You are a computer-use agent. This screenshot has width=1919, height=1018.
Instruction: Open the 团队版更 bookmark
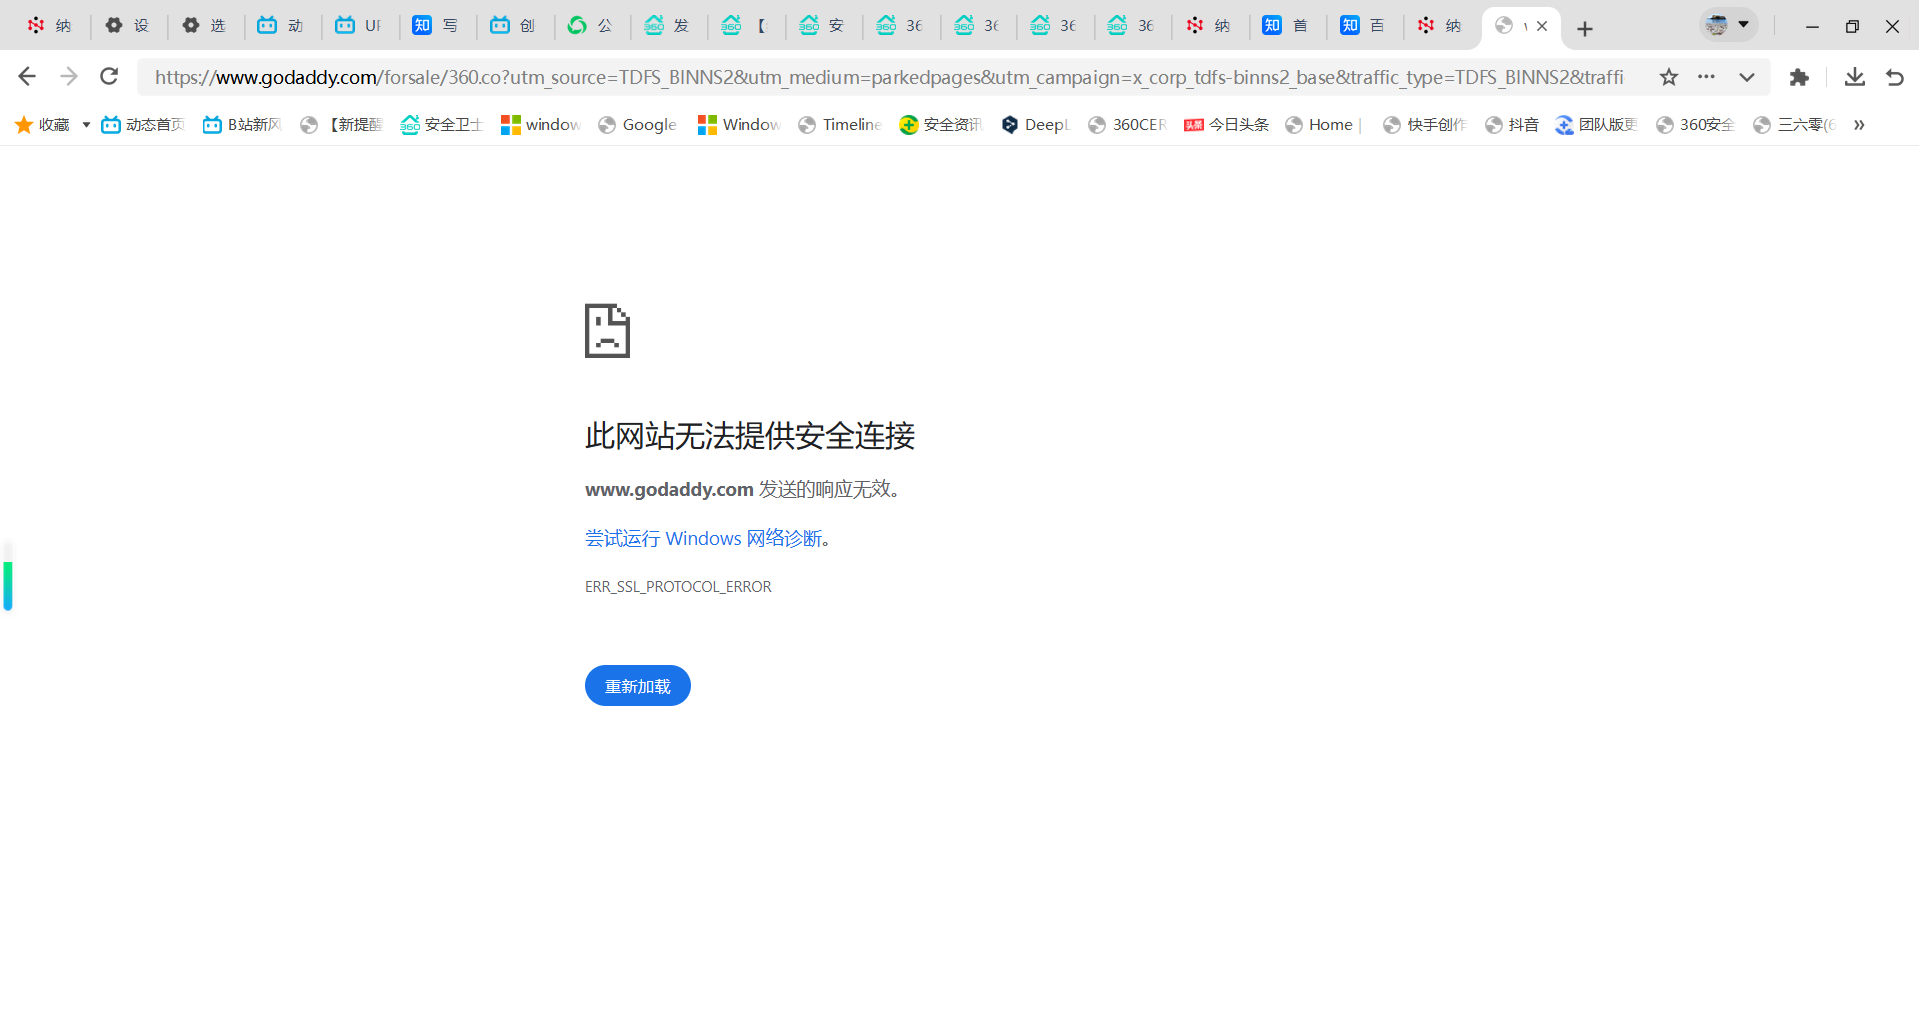1596,125
